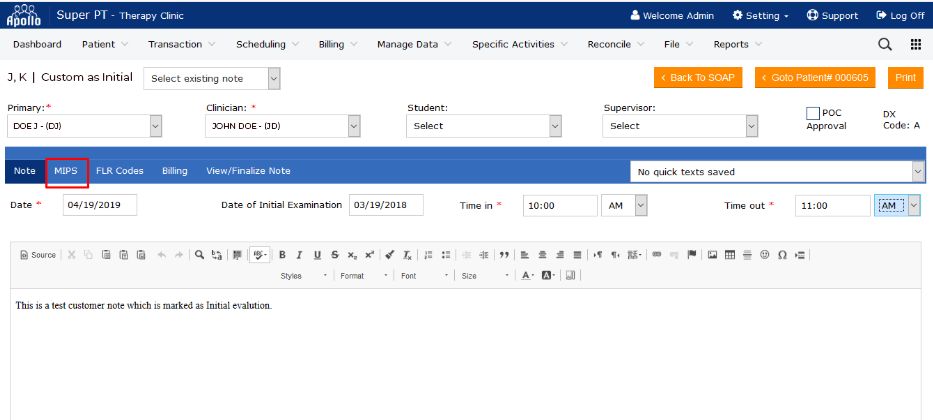Tick the POC Approval checkbox
933x420 pixels.
[x=813, y=114]
